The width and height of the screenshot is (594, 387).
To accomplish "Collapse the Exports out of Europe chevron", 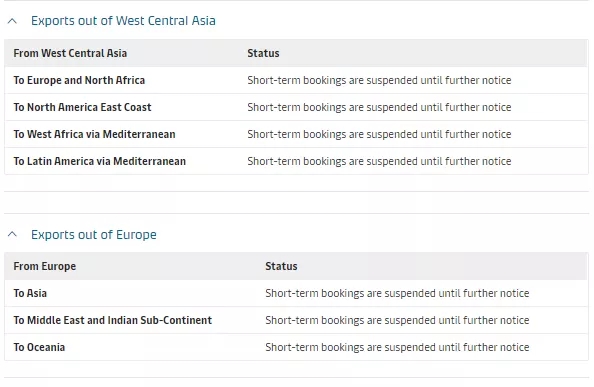I will (x=12, y=234).
